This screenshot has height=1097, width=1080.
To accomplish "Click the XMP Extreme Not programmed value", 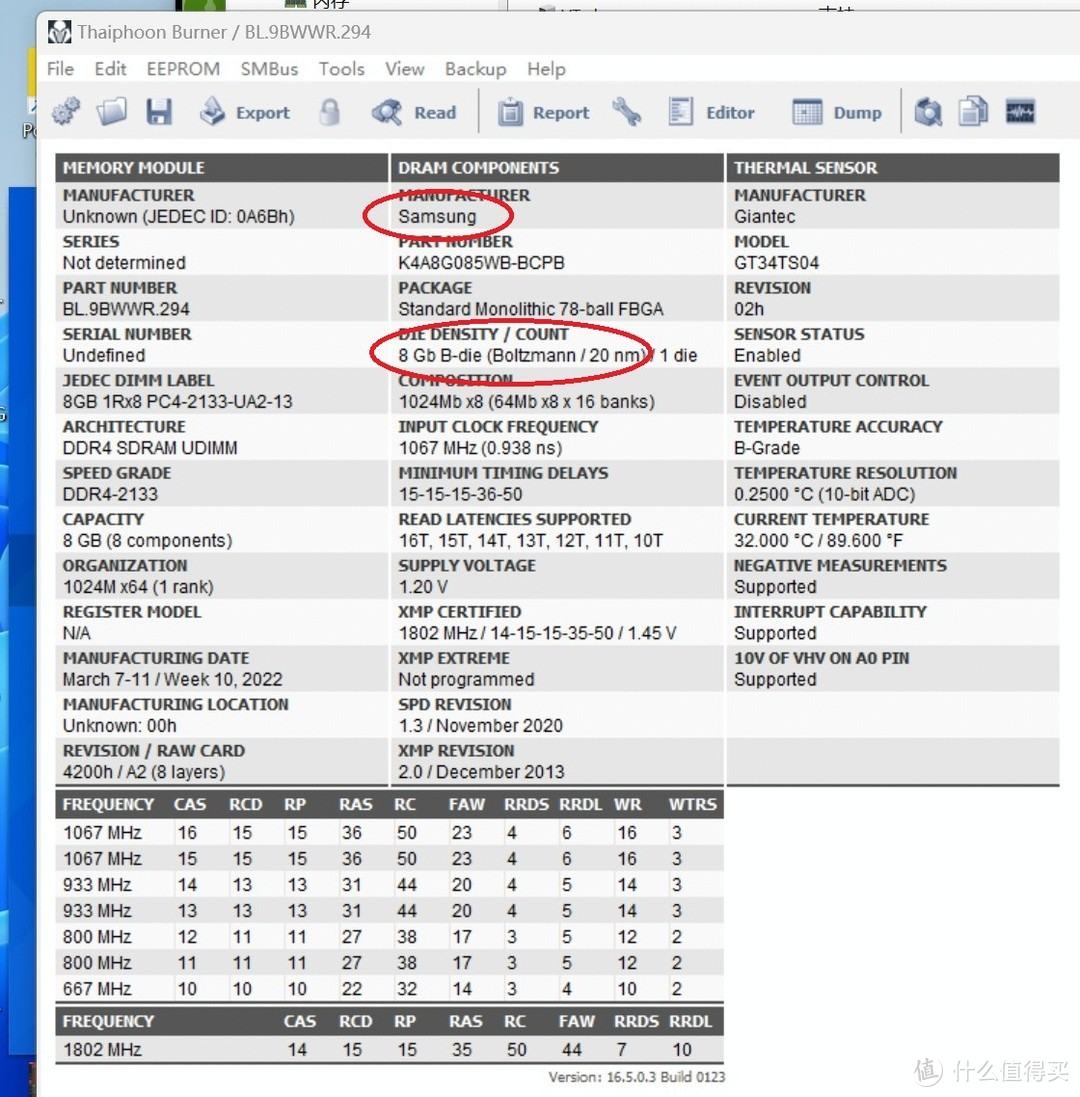I will pyautogui.click(x=466, y=679).
